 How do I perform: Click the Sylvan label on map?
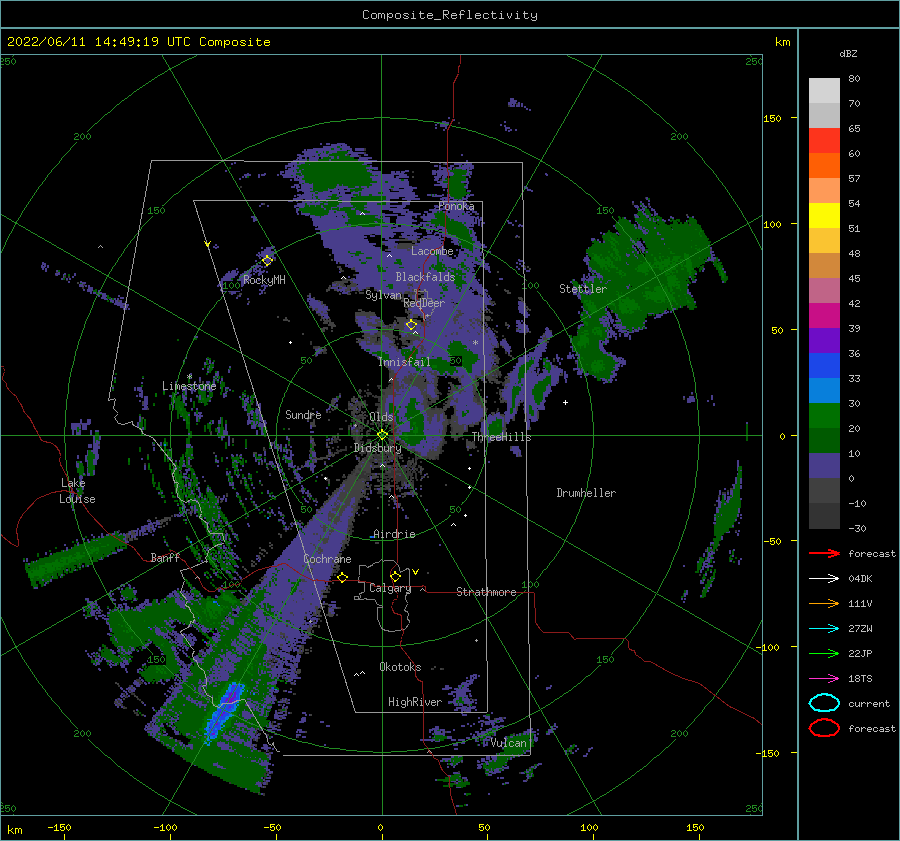coord(383,295)
